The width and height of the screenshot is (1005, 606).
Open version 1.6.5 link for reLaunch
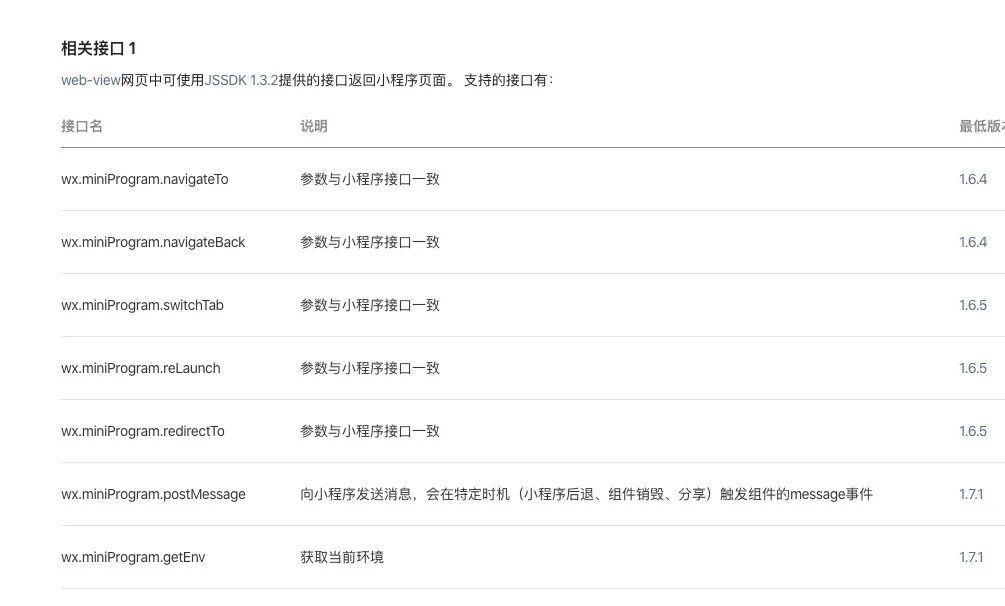click(x=972, y=368)
